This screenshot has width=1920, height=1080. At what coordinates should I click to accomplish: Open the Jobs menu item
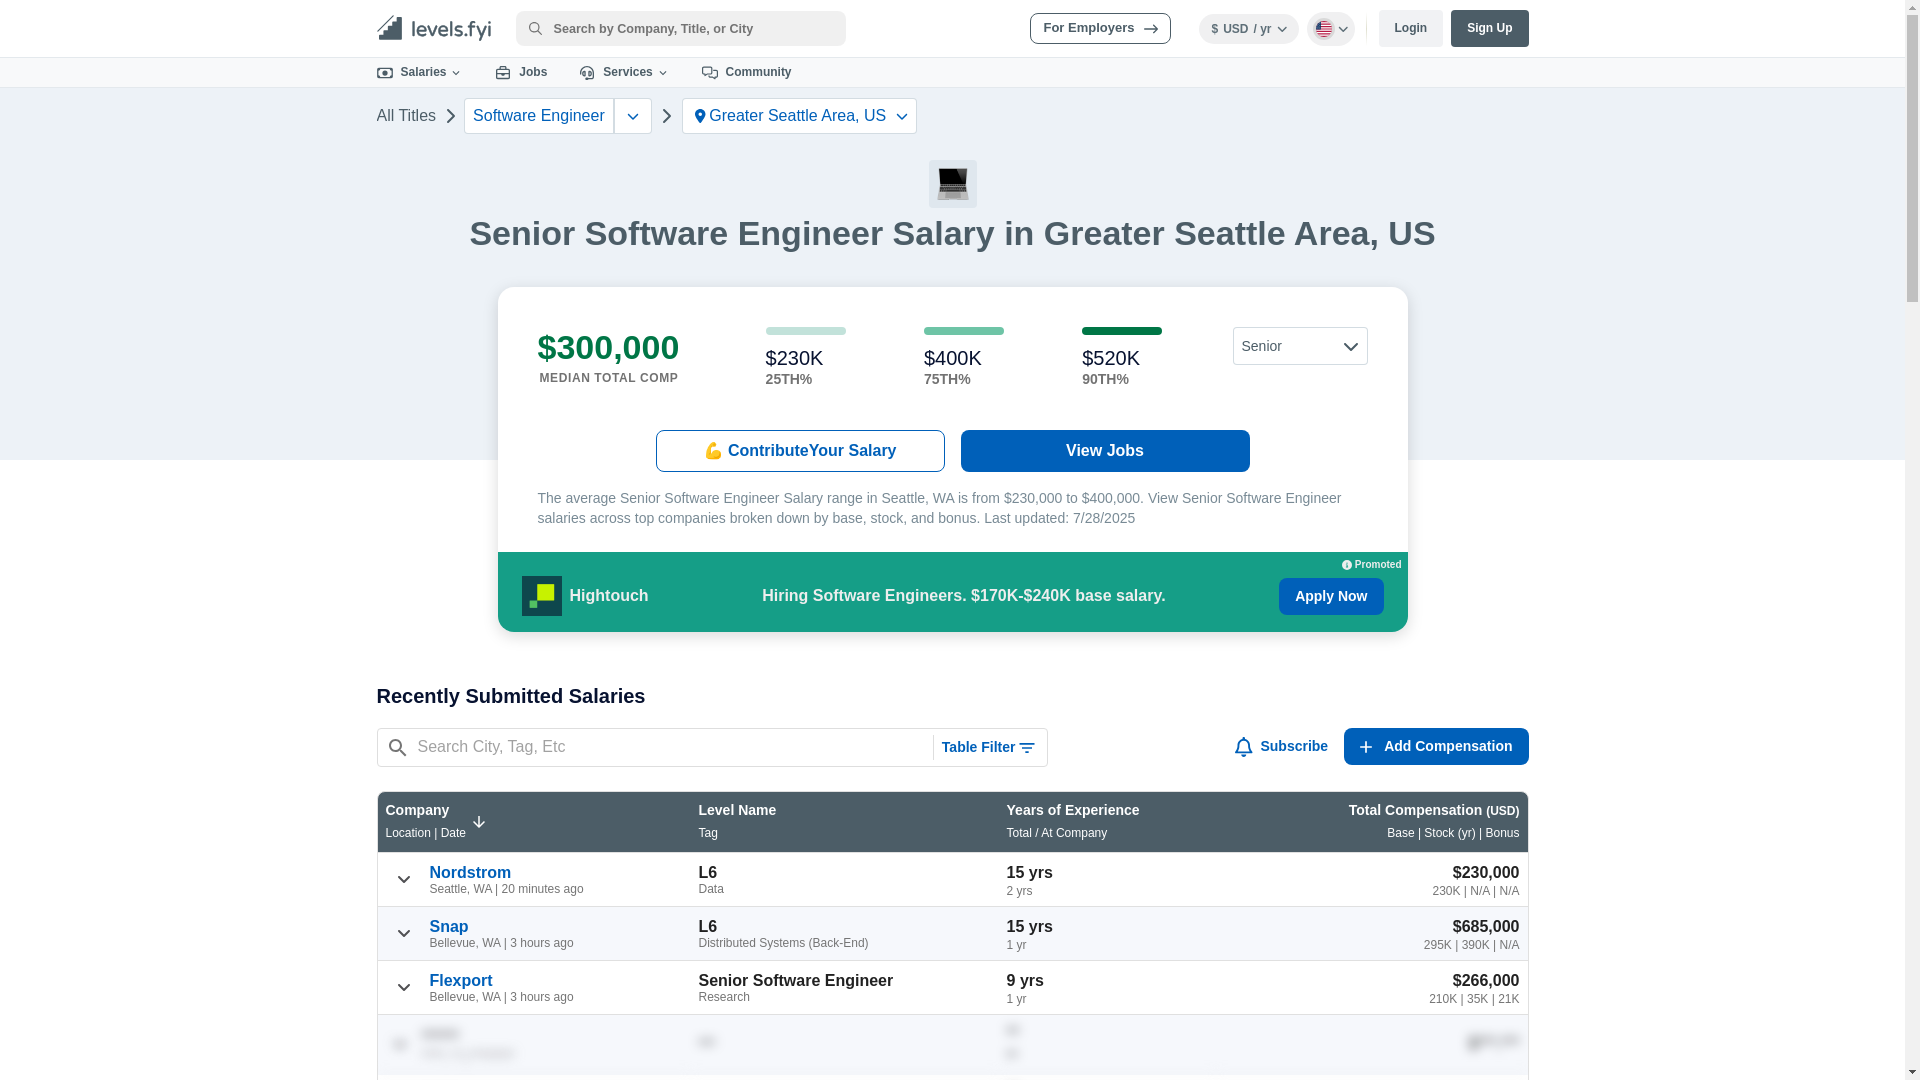(521, 72)
